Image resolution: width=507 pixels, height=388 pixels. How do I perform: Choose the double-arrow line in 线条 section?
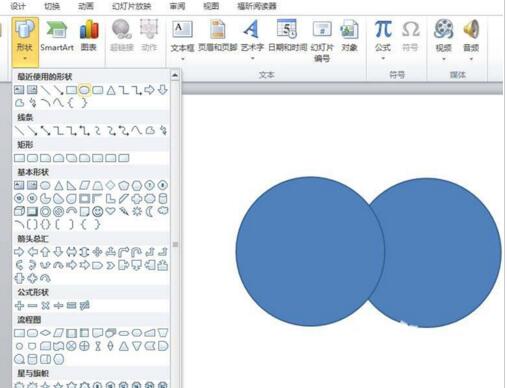pos(46,131)
